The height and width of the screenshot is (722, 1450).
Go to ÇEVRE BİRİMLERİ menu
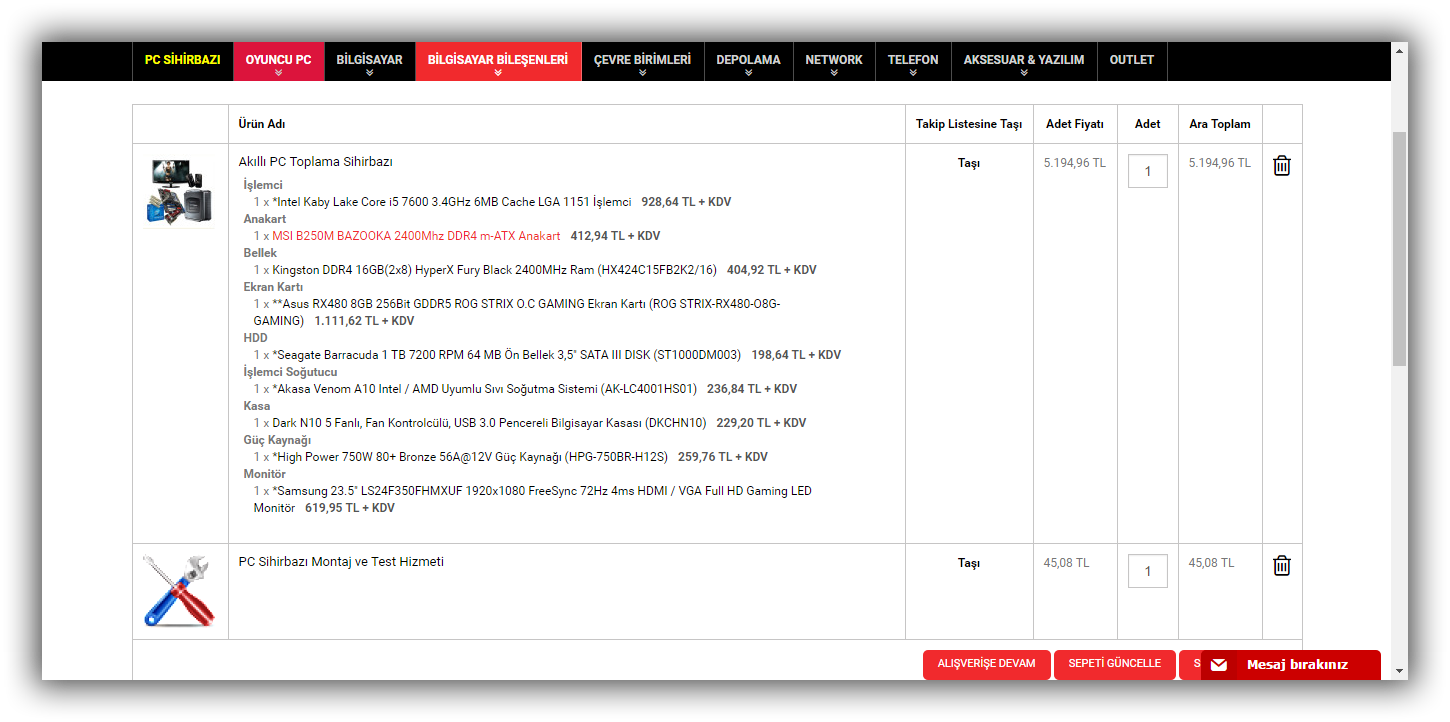click(642, 61)
